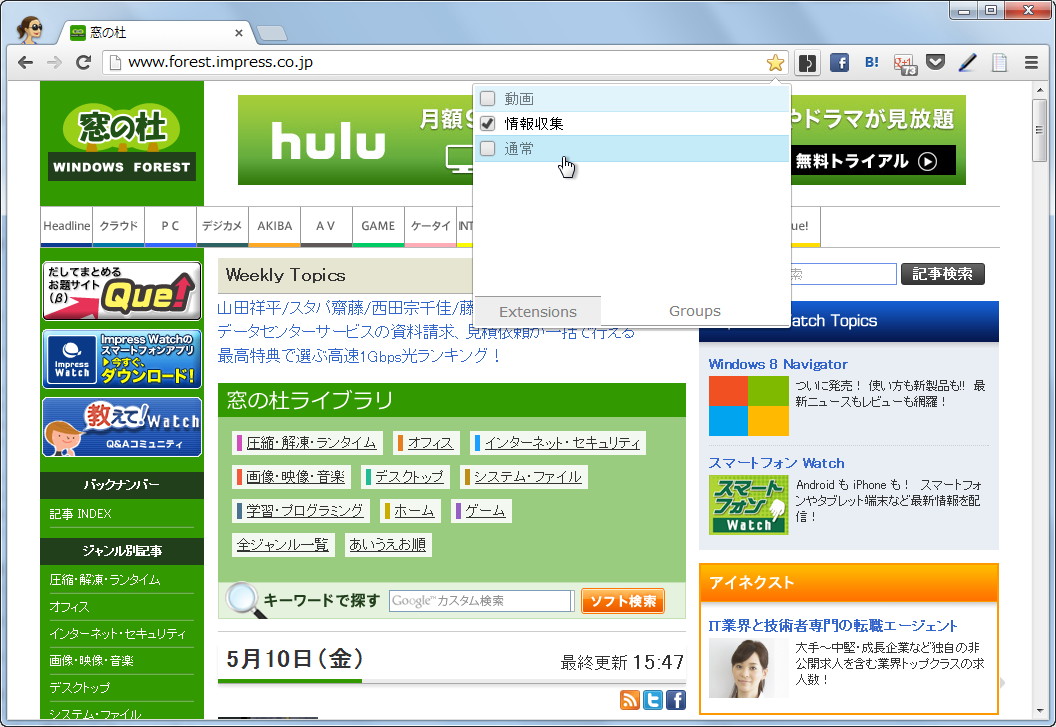Select the Extensions tab in the popup
Viewport: 1056px width, 727px height.
click(x=537, y=310)
